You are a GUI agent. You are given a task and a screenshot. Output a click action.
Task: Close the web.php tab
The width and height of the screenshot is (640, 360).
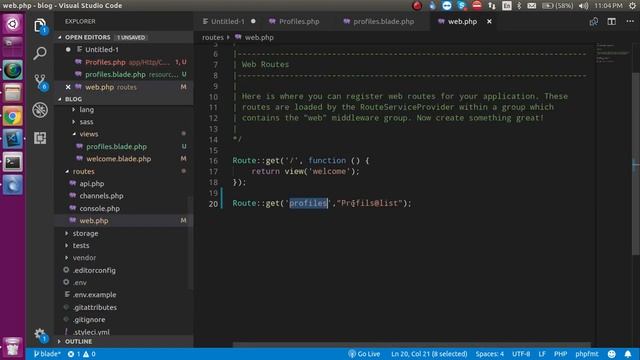[489, 22]
